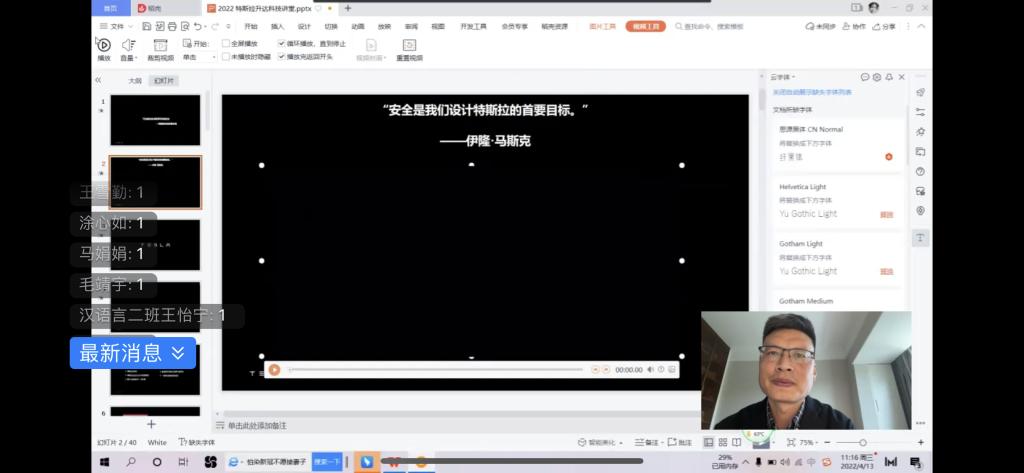This screenshot has width=1024, height=473.
Task: Click the rocket icon in the right sidebar
Action: coord(921,92)
